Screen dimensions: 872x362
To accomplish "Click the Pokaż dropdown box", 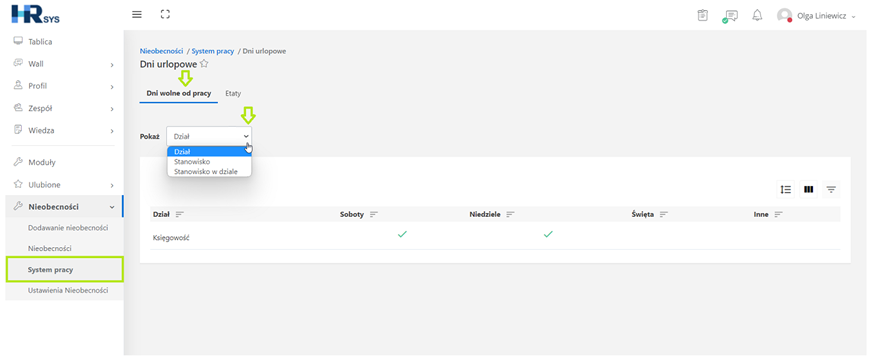I will coord(209,136).
